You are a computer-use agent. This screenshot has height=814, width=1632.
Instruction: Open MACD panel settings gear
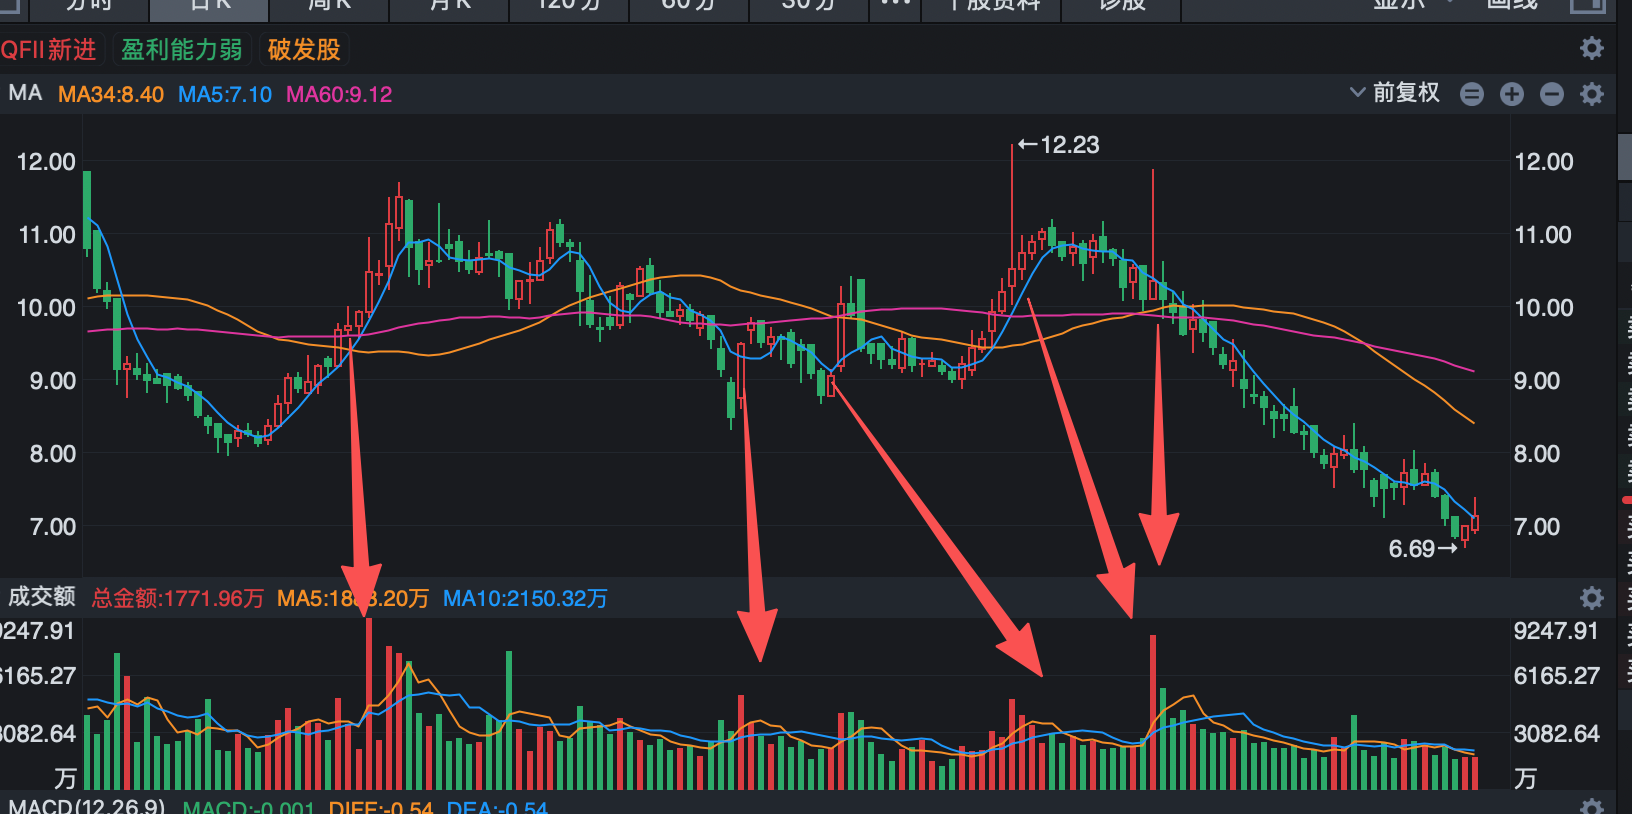(x=1591, y=806)
